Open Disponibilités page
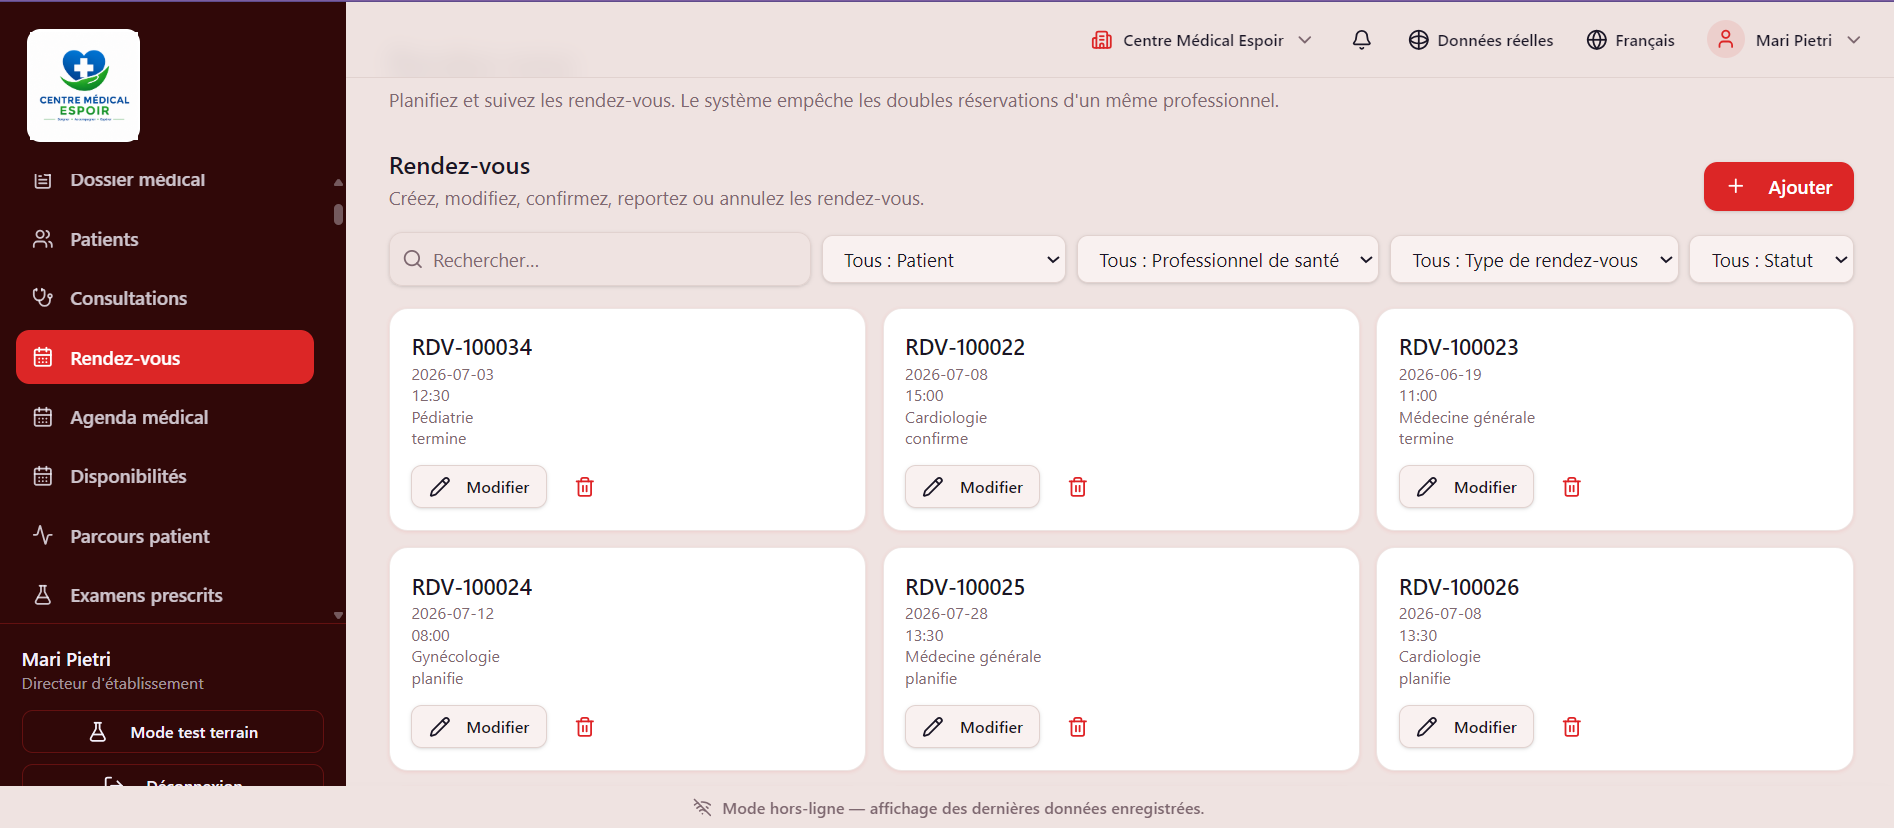This screenshot has height=828, width=1894. pyautogui.click(x=165, y=476)
